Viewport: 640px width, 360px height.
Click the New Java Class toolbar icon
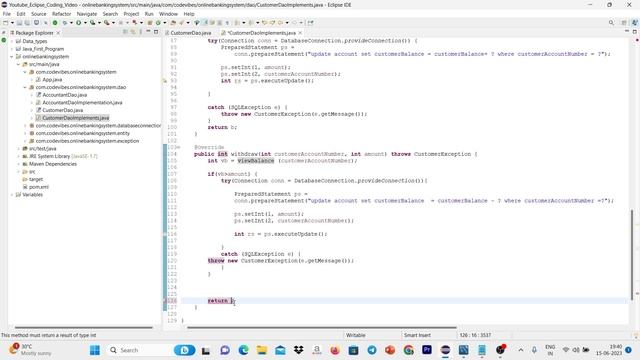158,23
